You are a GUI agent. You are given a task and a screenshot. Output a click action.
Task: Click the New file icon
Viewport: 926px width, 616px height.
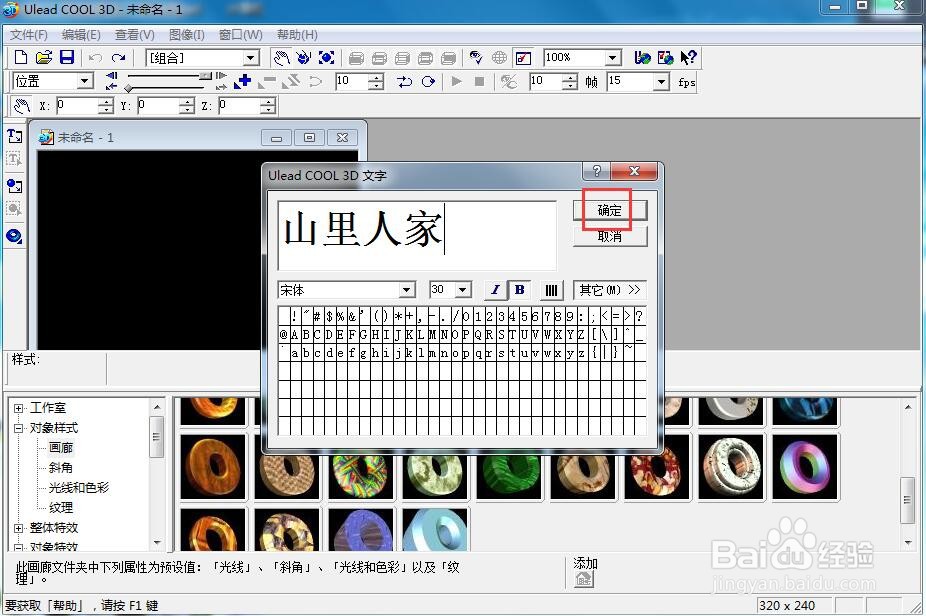click(21, 57)
